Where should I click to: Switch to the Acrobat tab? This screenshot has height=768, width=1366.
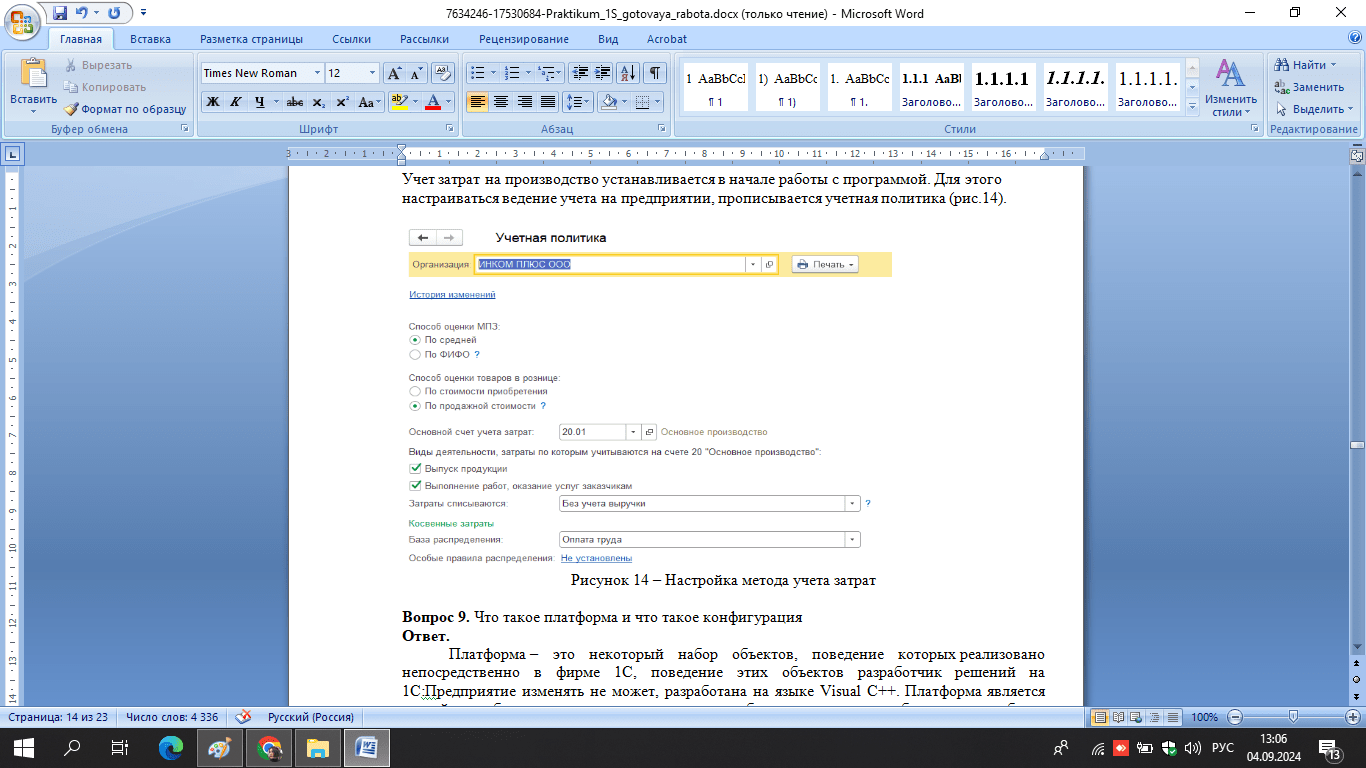(666, 39)
